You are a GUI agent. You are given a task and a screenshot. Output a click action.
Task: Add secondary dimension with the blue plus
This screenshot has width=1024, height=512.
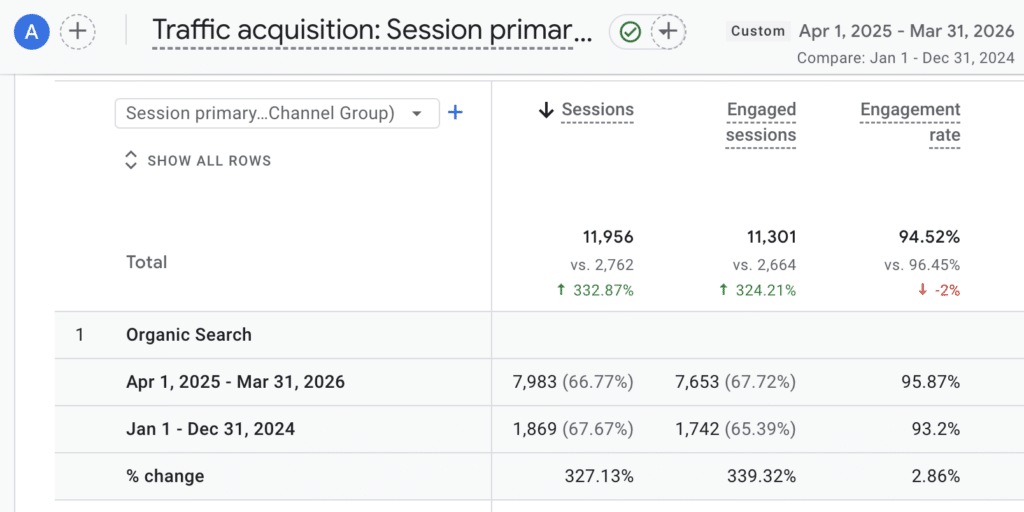tap(455, 113)
